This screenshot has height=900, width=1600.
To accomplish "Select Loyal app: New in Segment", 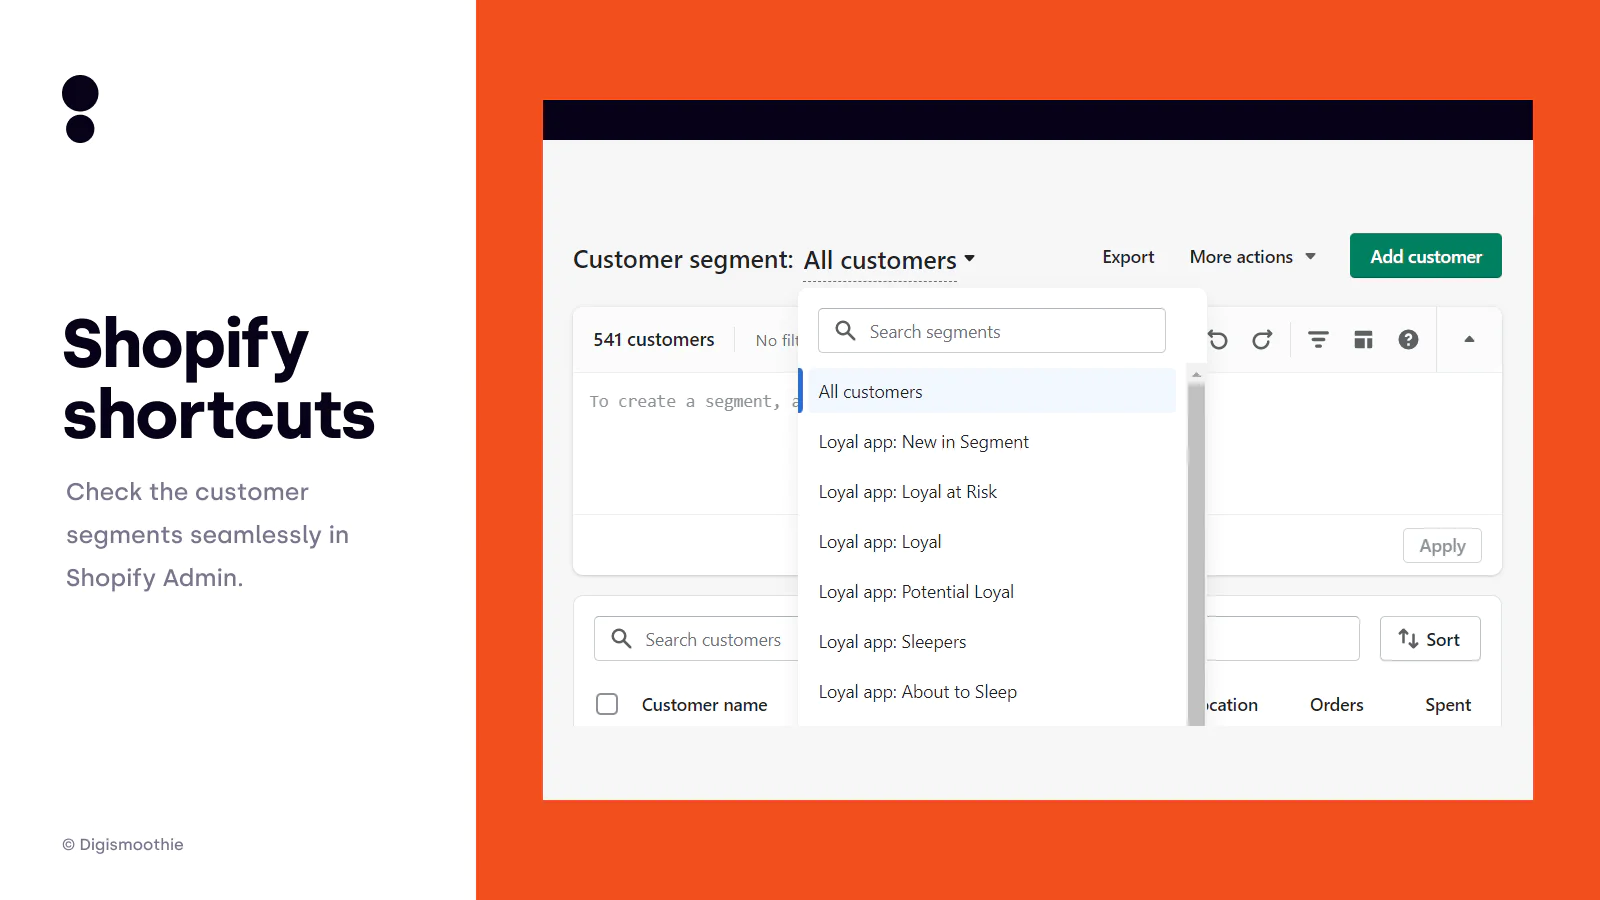I will point(988,442).
